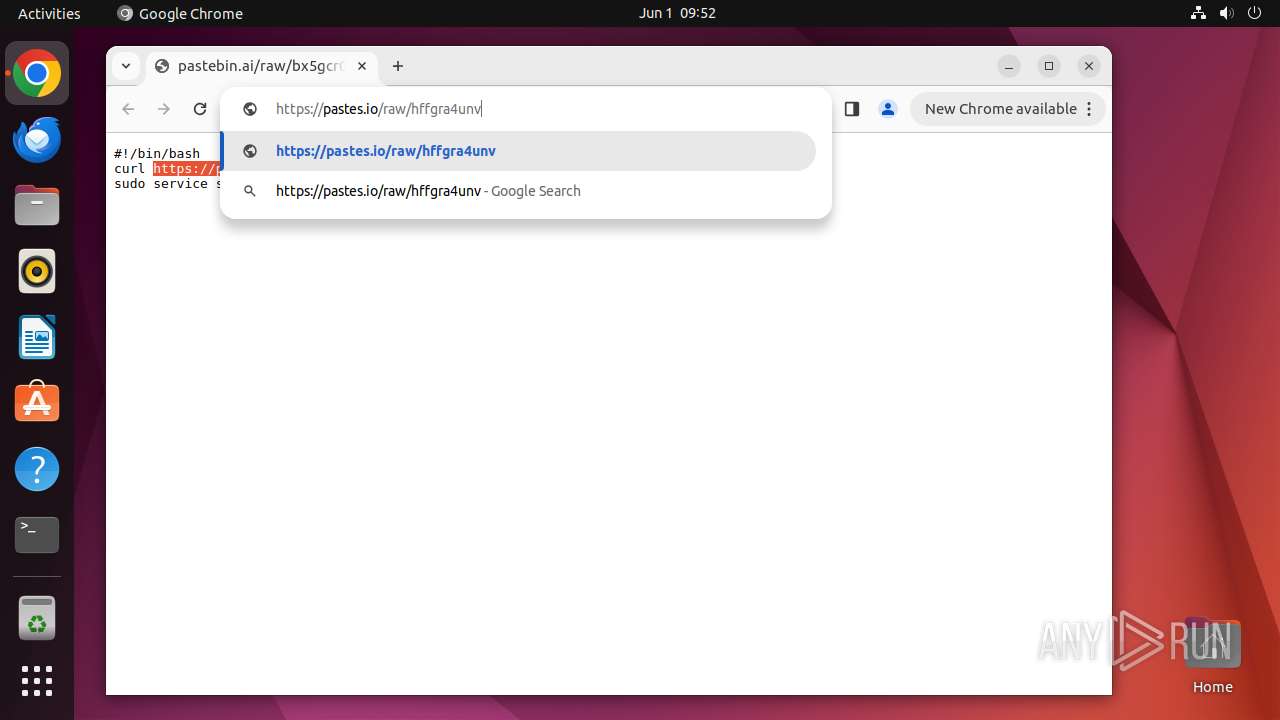Select the pastes.io URL suggestion

(519, 151)
